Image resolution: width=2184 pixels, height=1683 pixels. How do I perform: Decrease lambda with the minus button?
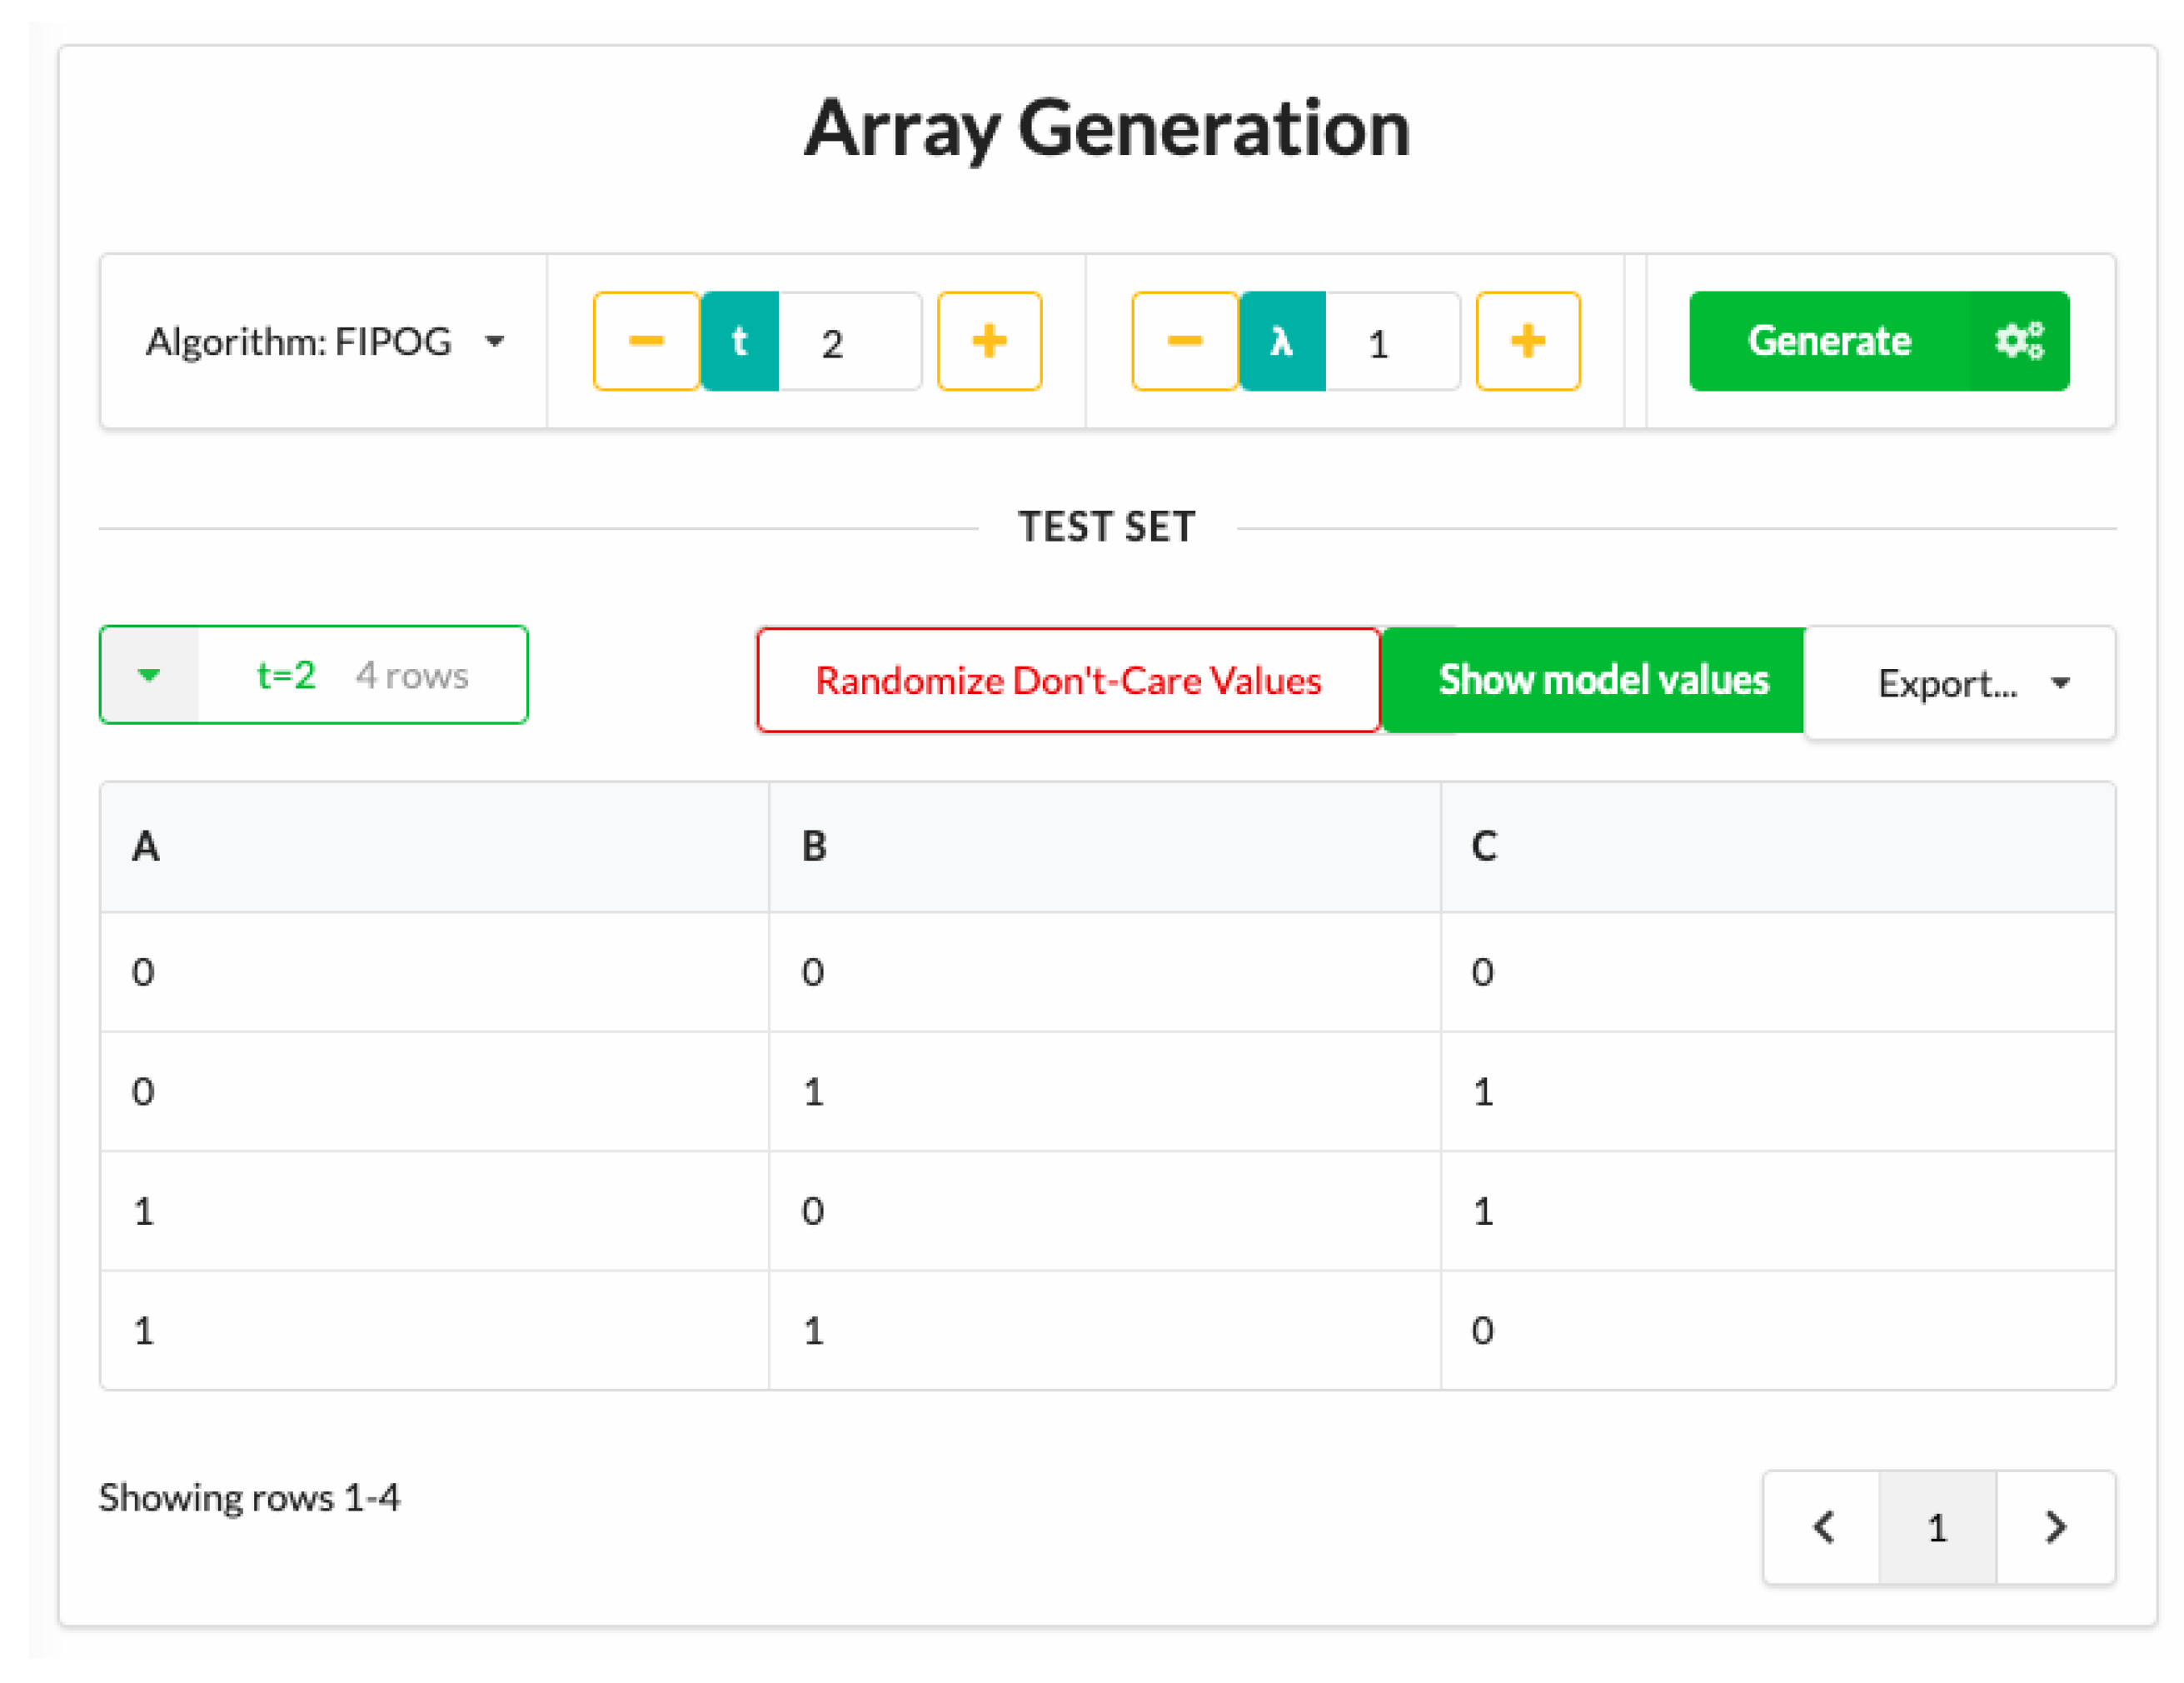[x=1184, y=341]
